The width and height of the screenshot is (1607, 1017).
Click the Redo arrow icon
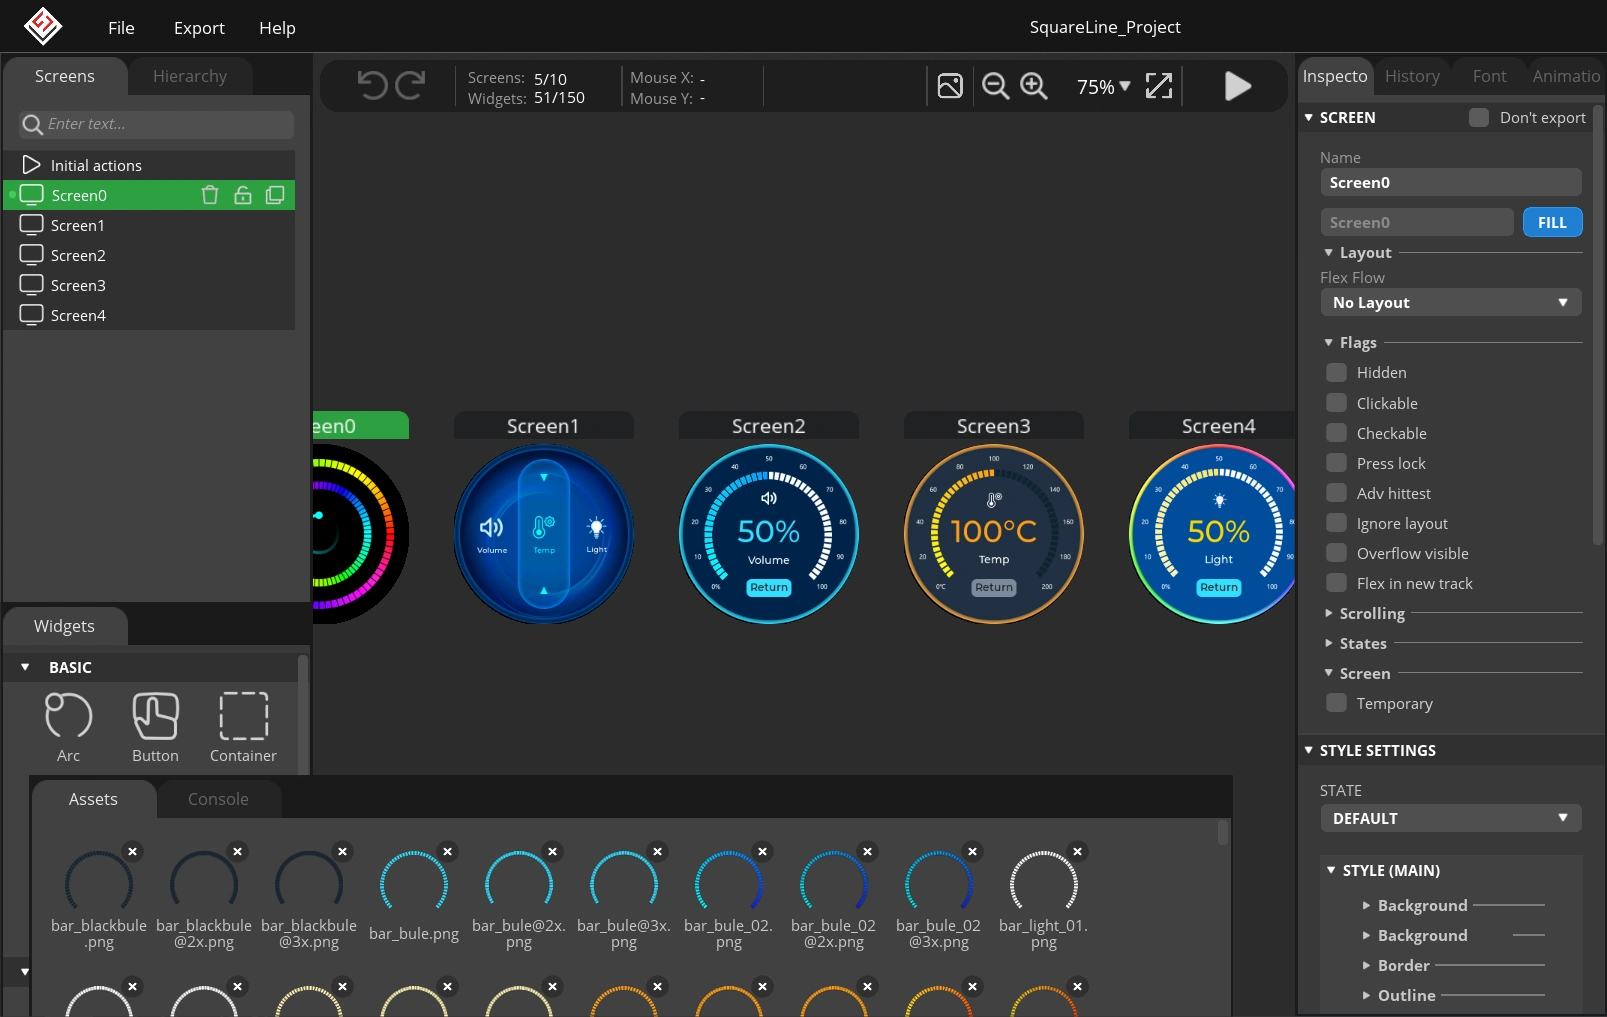[x=410, y=86]
